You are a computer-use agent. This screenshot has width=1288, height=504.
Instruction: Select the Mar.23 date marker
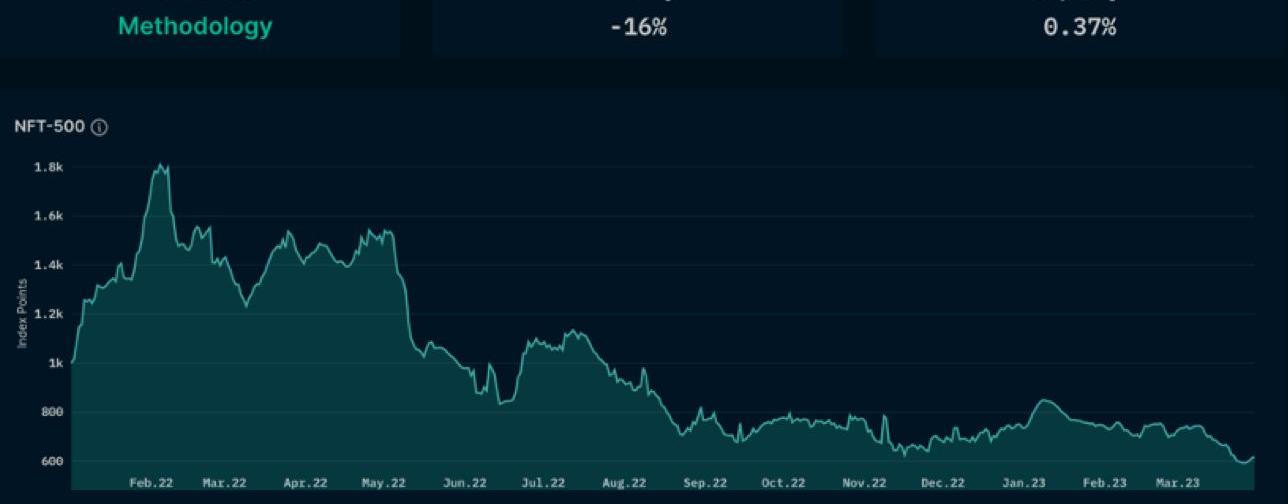click(x=1178, y=483)
